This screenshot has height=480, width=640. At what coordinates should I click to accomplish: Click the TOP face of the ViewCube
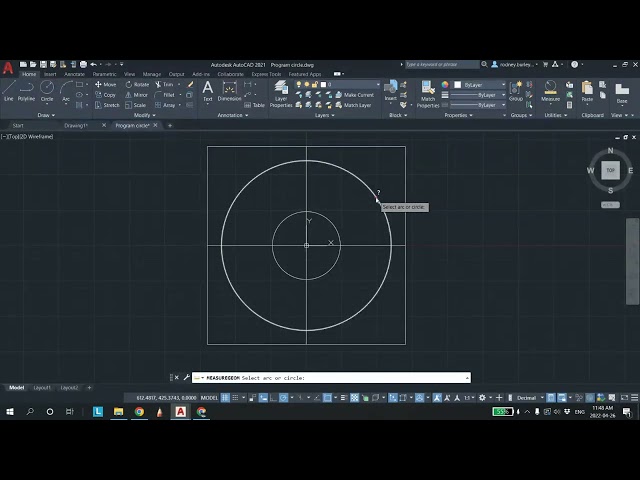(610, 170)
